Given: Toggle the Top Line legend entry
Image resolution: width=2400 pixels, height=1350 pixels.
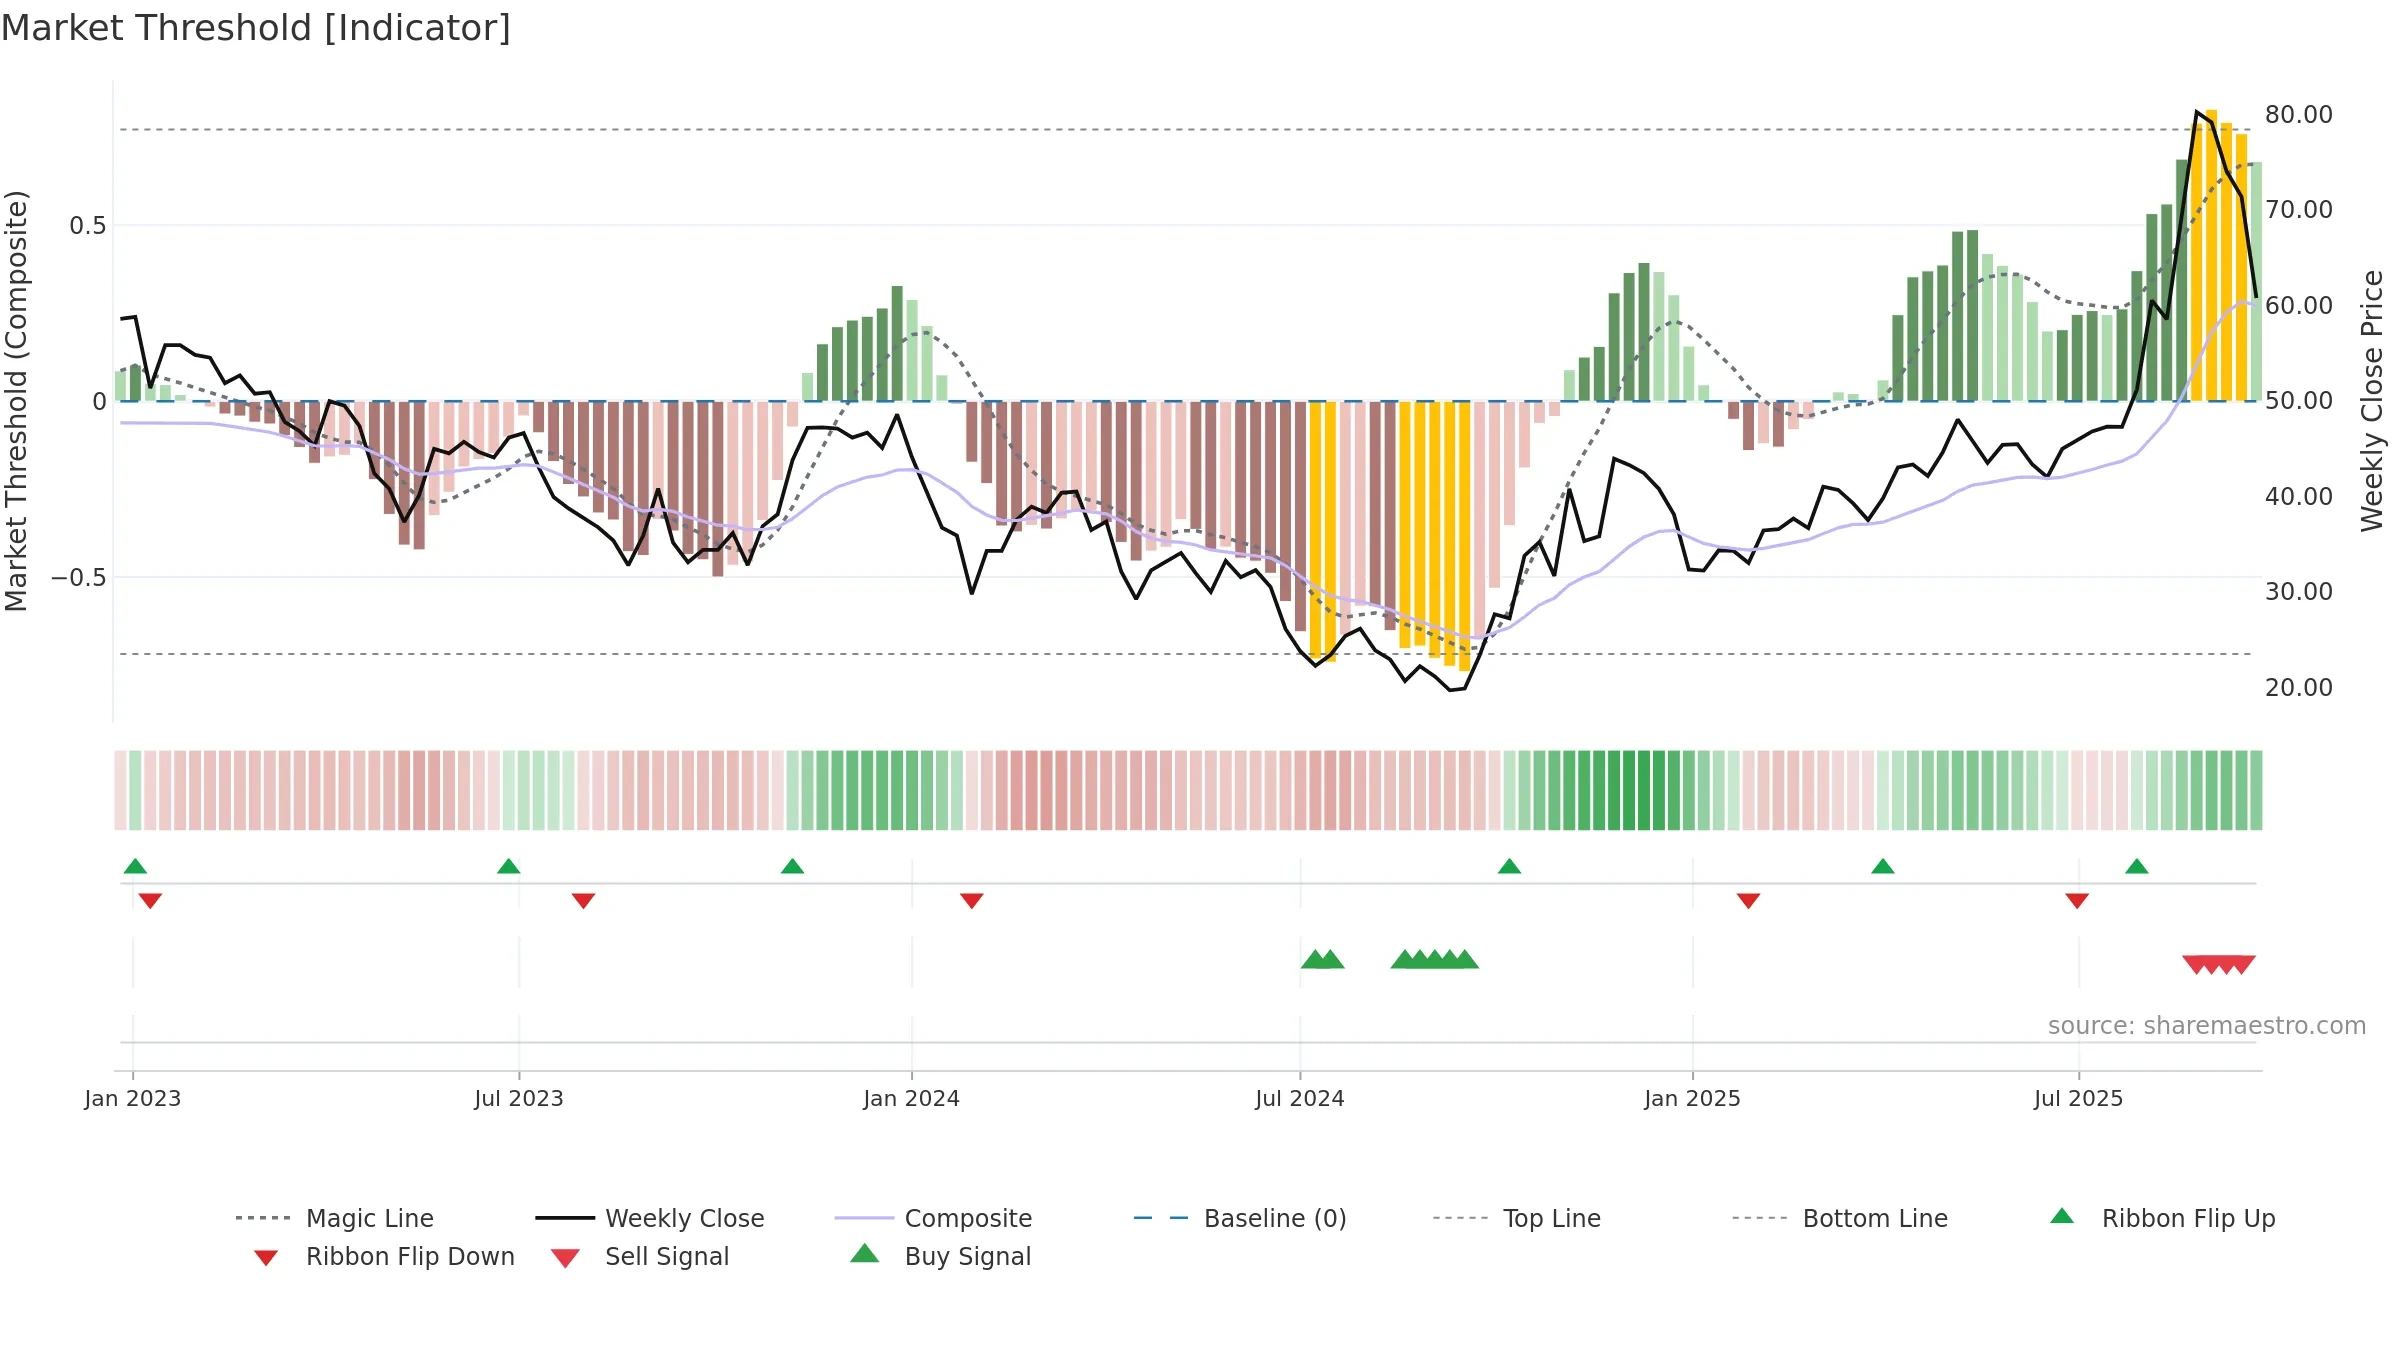Looking at the screenshot, I should [x=1517, y=1218].
